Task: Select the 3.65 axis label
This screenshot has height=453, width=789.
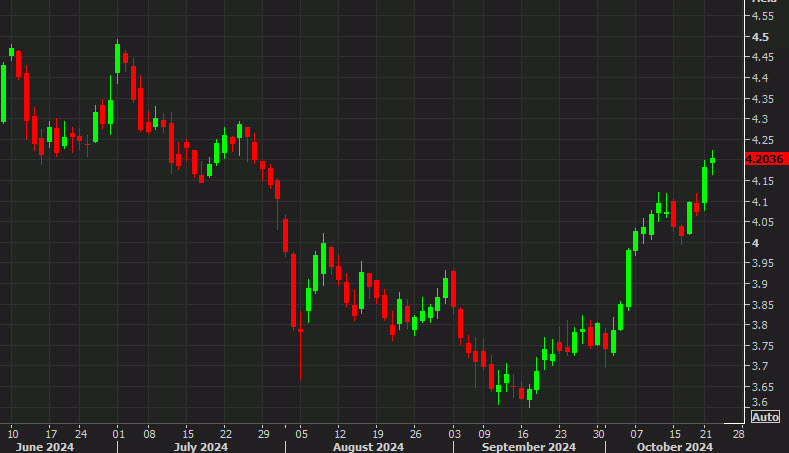Action: tap(762, 387)
